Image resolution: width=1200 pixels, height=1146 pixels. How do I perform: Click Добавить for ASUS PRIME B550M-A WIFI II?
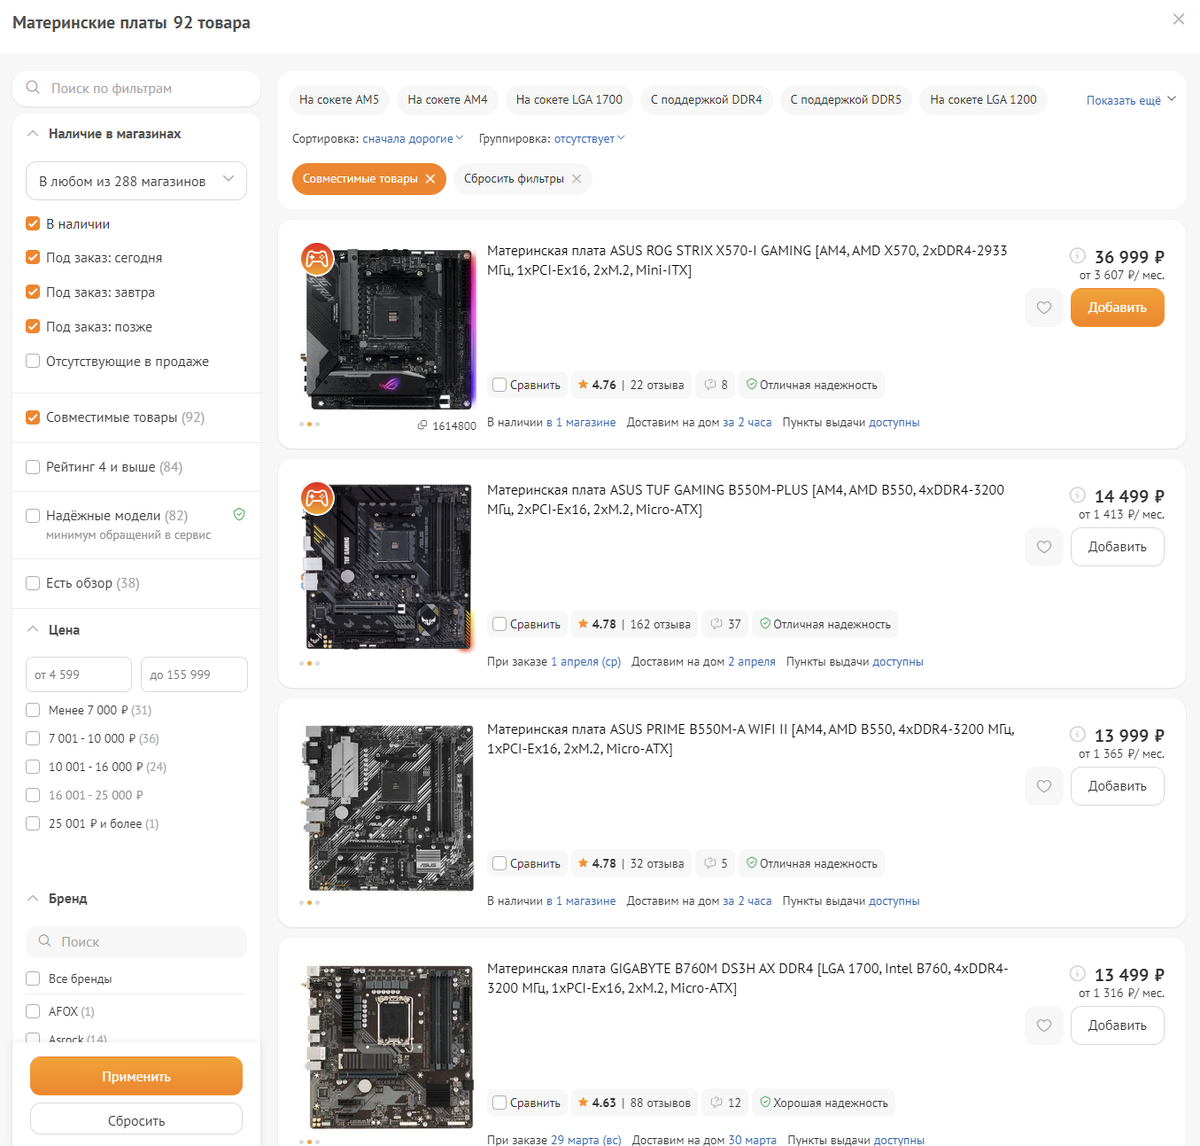point(1117,786)
